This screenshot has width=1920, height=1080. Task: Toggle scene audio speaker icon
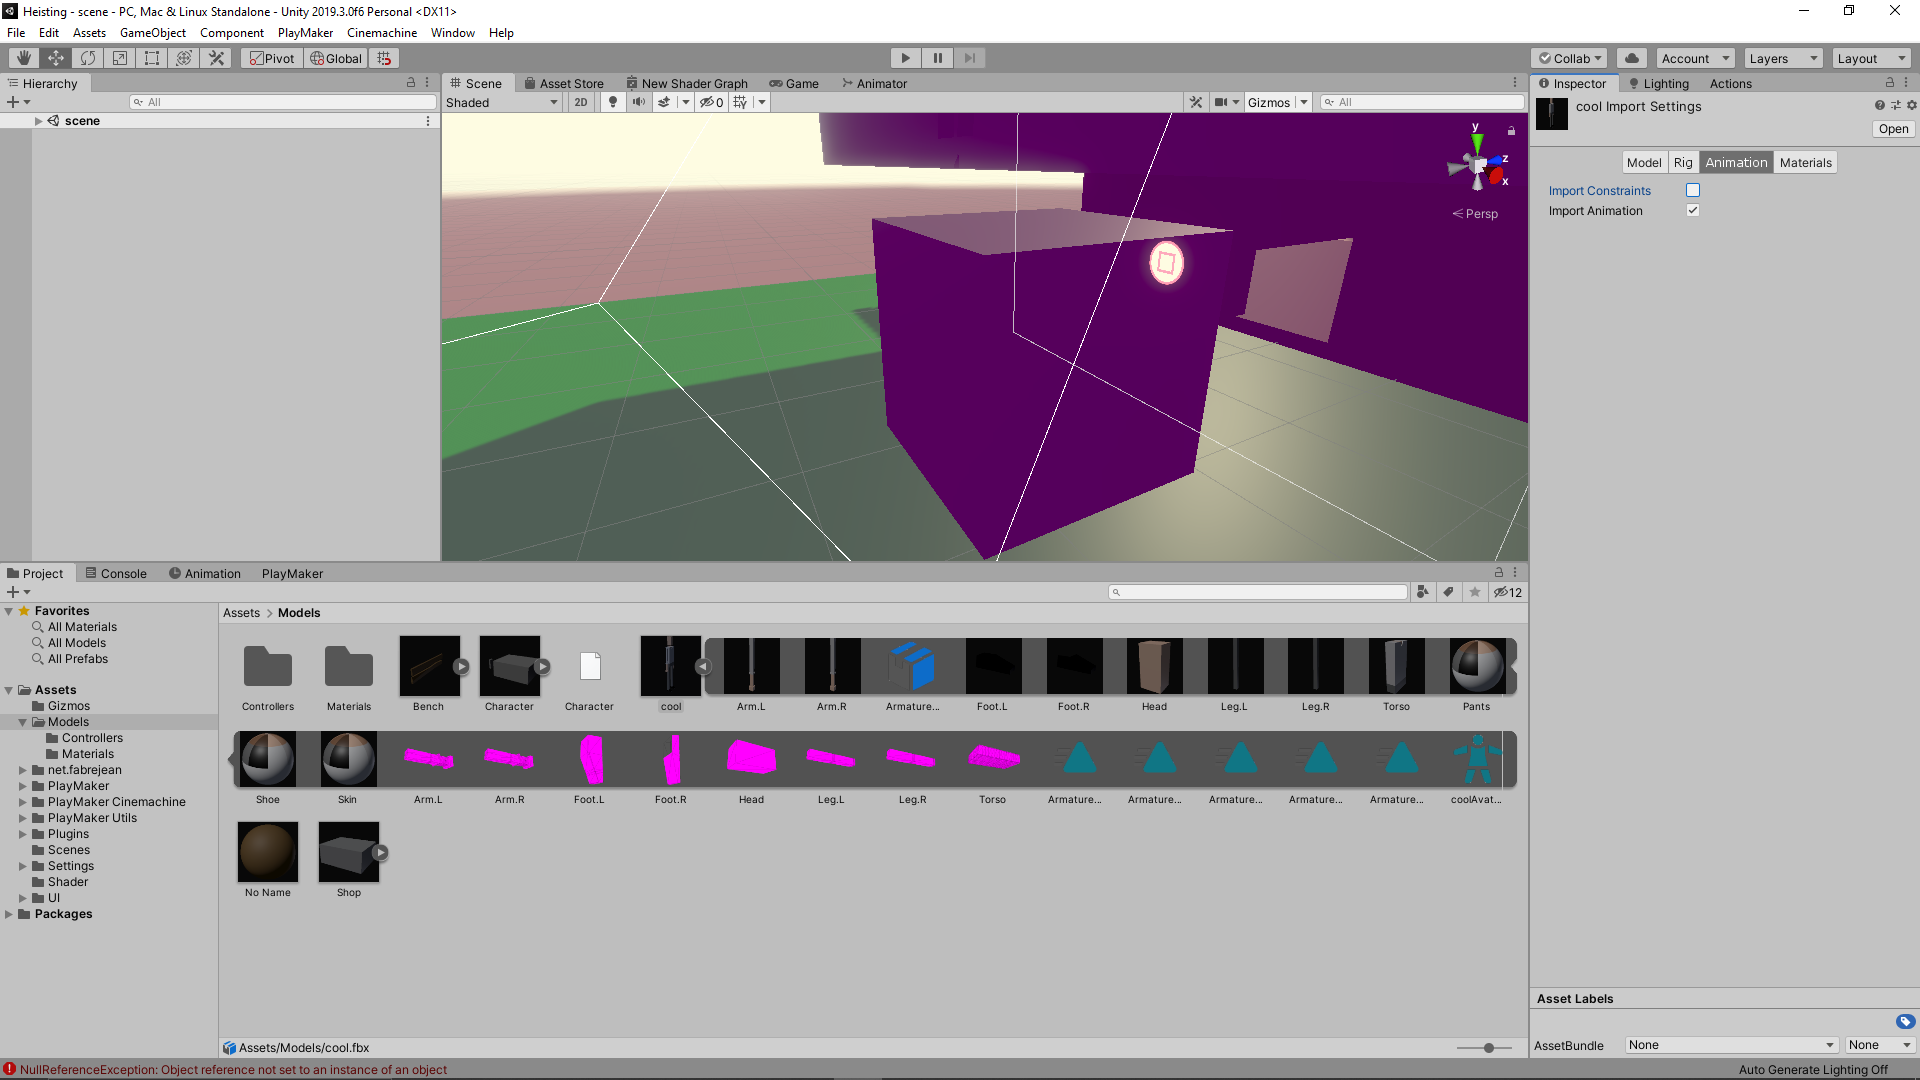[x=638, y=102]
